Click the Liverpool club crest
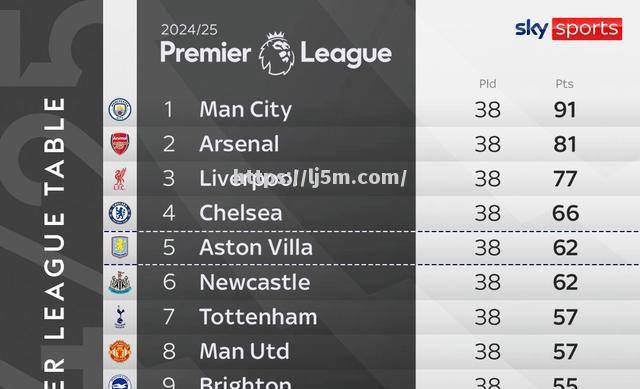This screenshot has width=640, height=389. click(120, 179)
